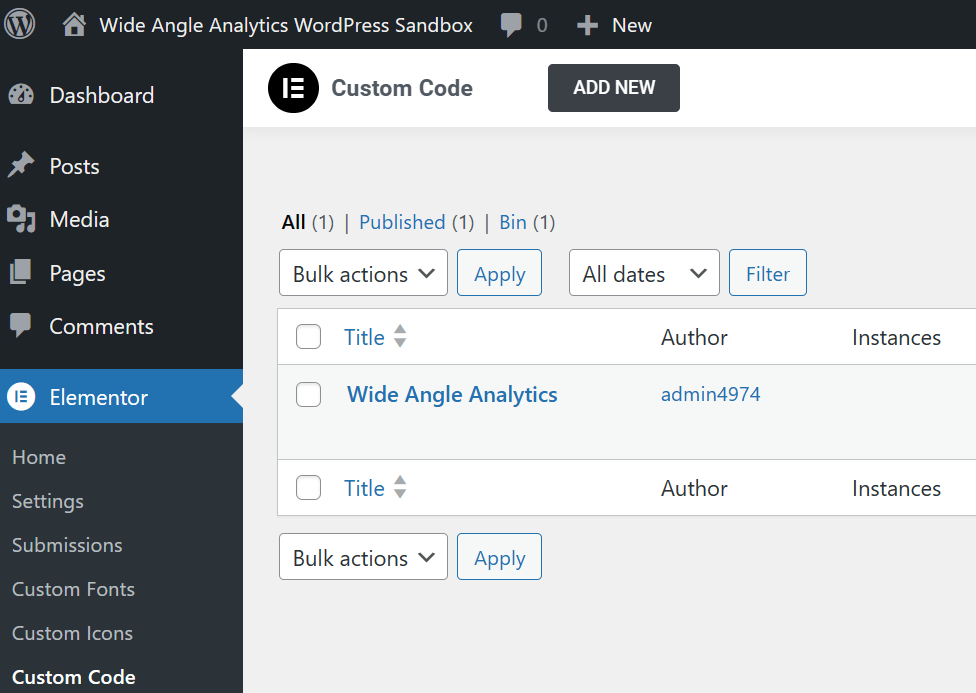Open Custom Icons submenu

(72, 633)
